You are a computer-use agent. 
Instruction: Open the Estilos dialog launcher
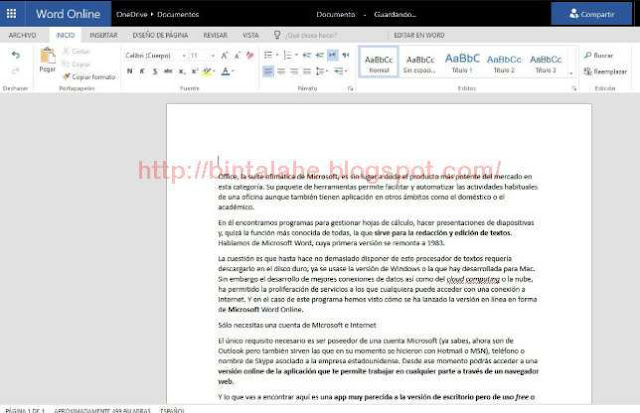[574, 88]
